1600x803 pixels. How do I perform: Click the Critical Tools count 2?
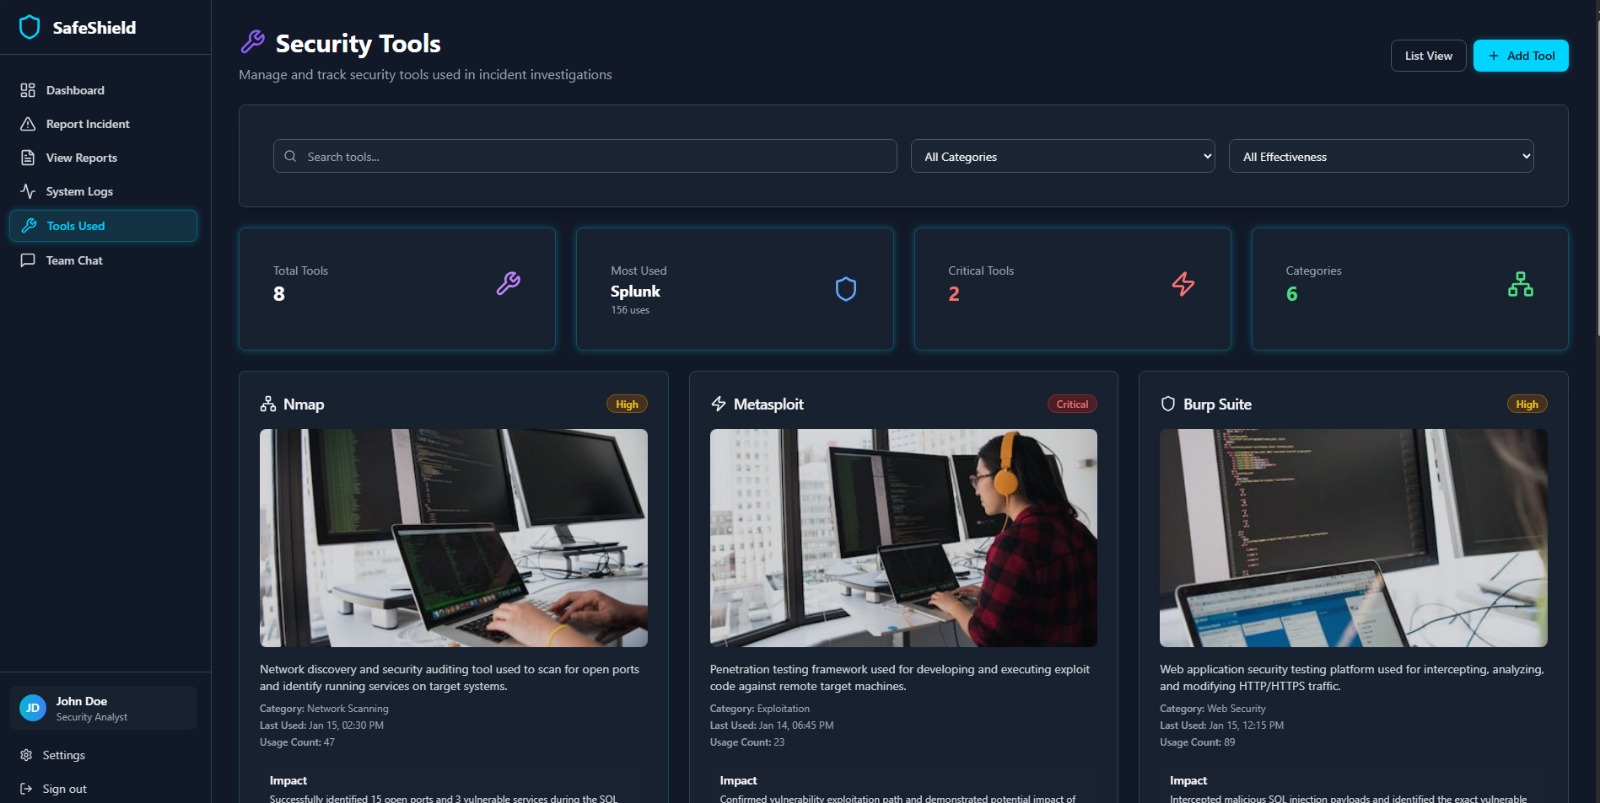pos(954,294)
